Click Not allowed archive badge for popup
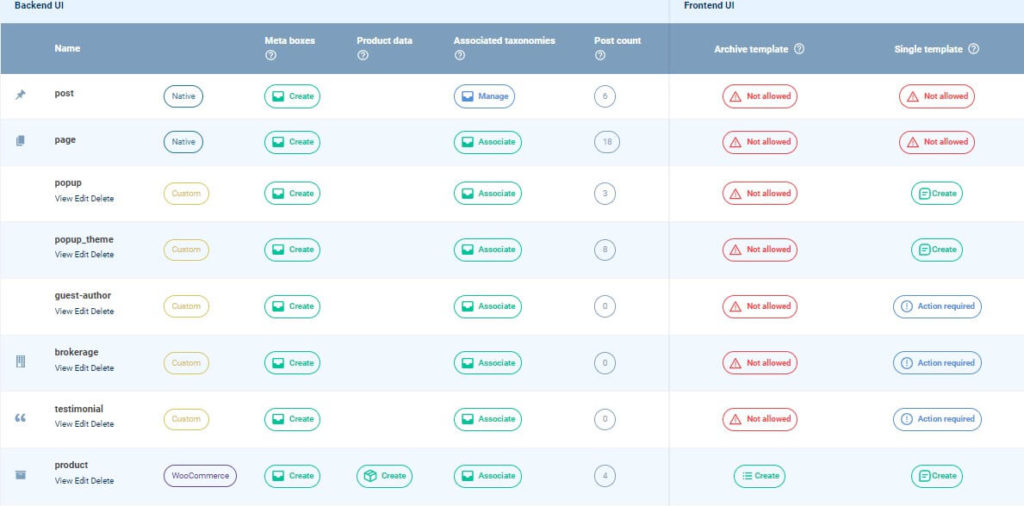Viewport: 1024px width, 506px height. pyautogui.click(x=760, y=193)
